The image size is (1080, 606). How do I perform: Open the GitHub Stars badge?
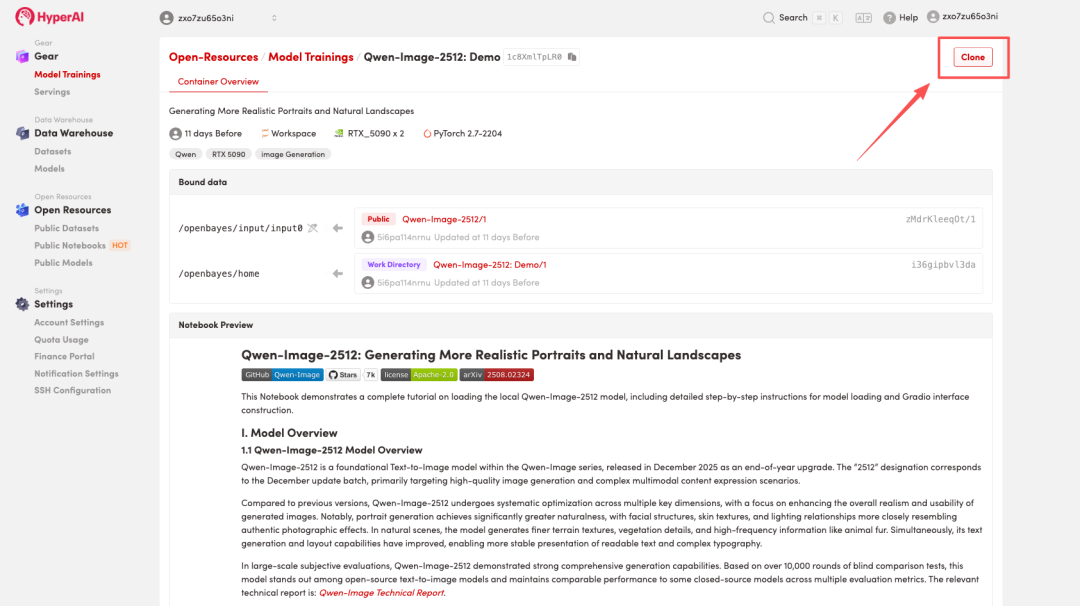click(343, 375)
